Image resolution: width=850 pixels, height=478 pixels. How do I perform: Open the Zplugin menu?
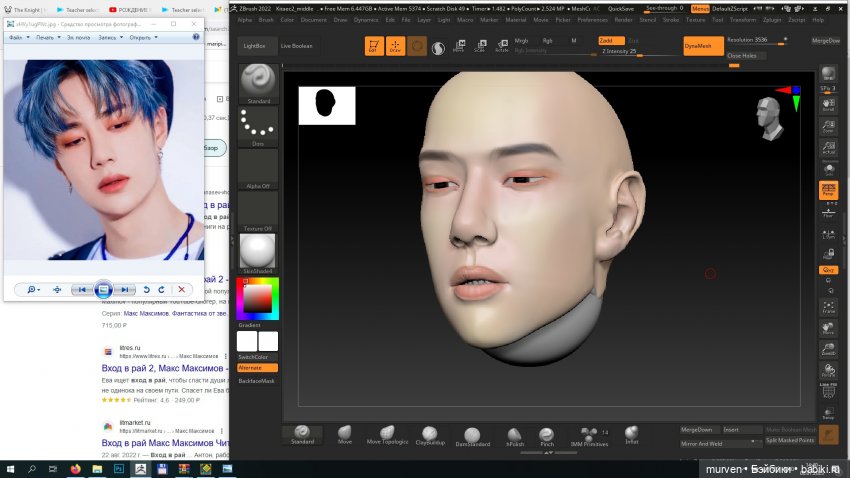tap(772, 20)
